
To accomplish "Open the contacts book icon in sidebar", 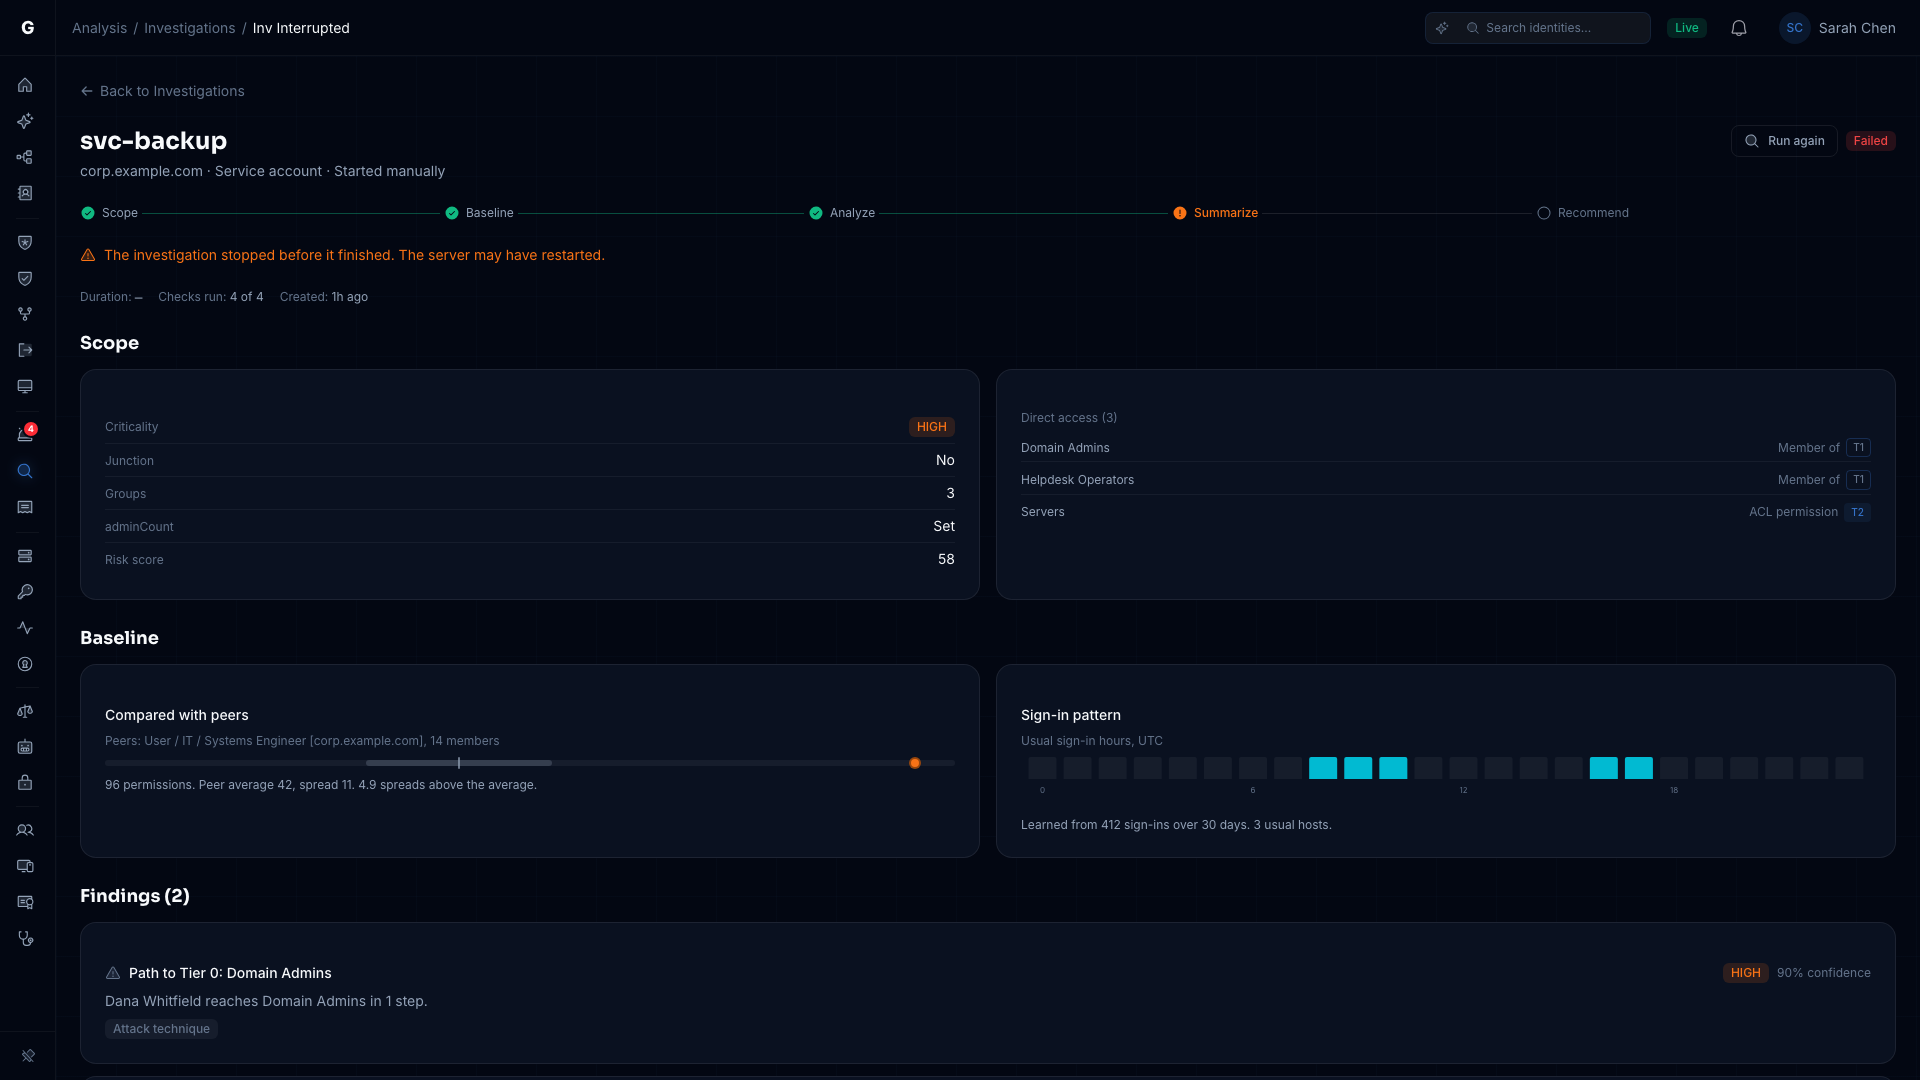I will coord(25,193).
